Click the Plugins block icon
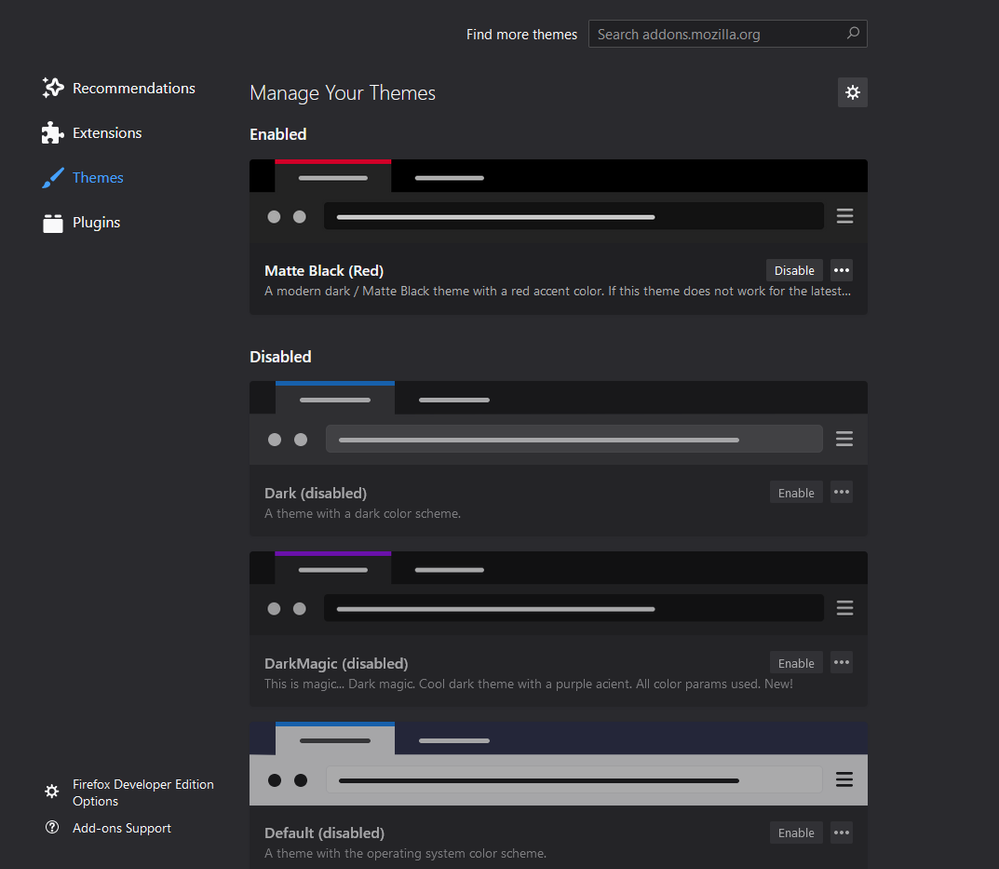This screenshot has height=869, width=999. [x=53, y=223]
